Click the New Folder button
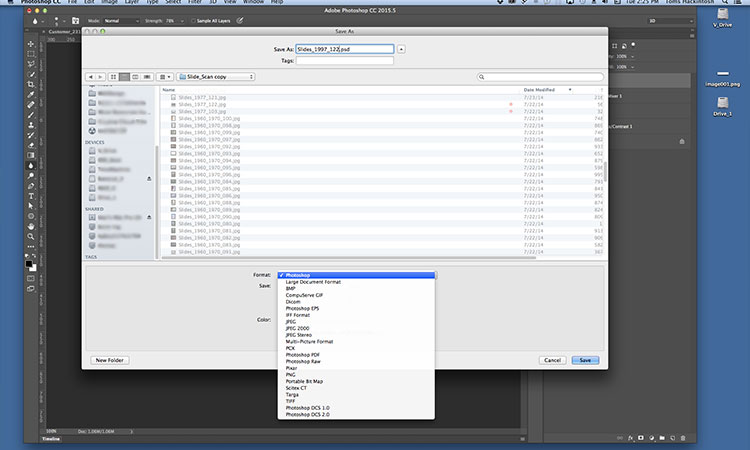Screen dimensions: 750x450 pos(111,359)
